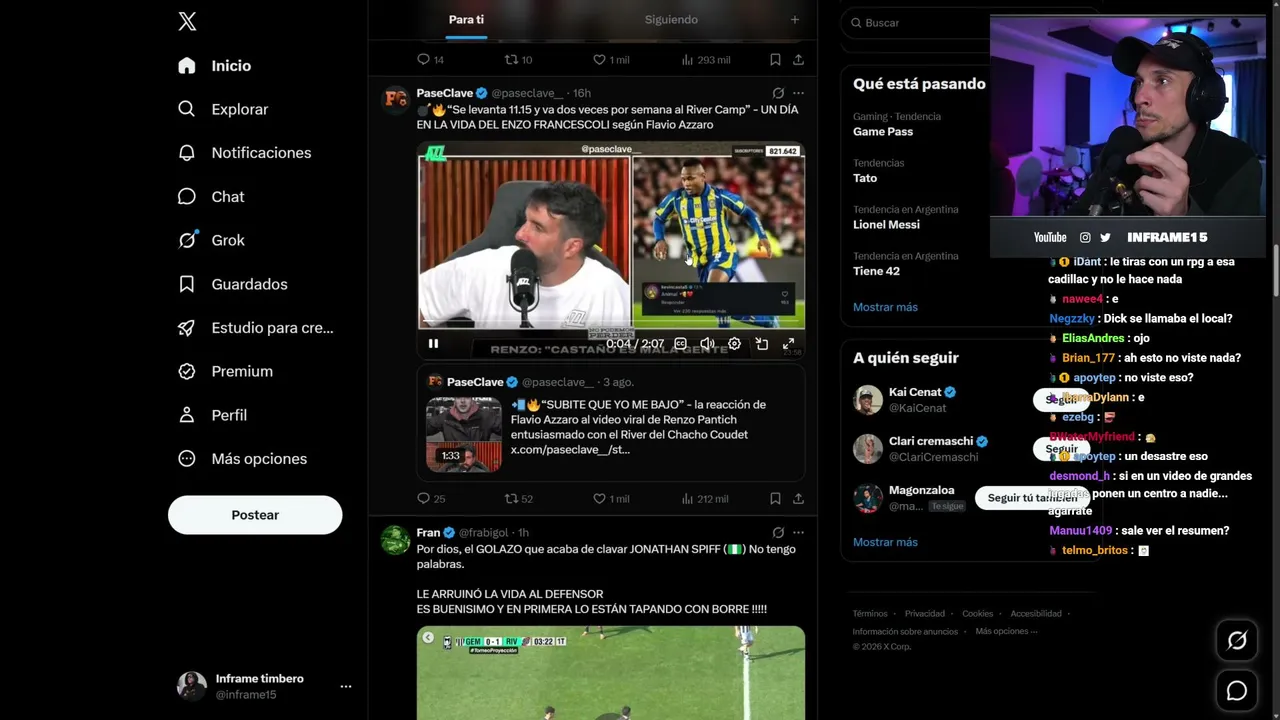This screenshot has width=1280, height=720.
Task: Mute the PaseClave video
Action: click(x=707, y=344)
